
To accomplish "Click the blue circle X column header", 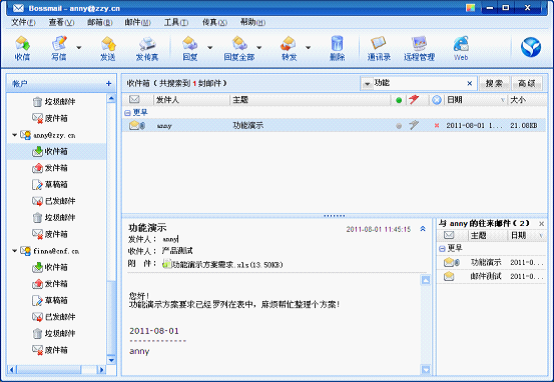I will pos(437,100).
